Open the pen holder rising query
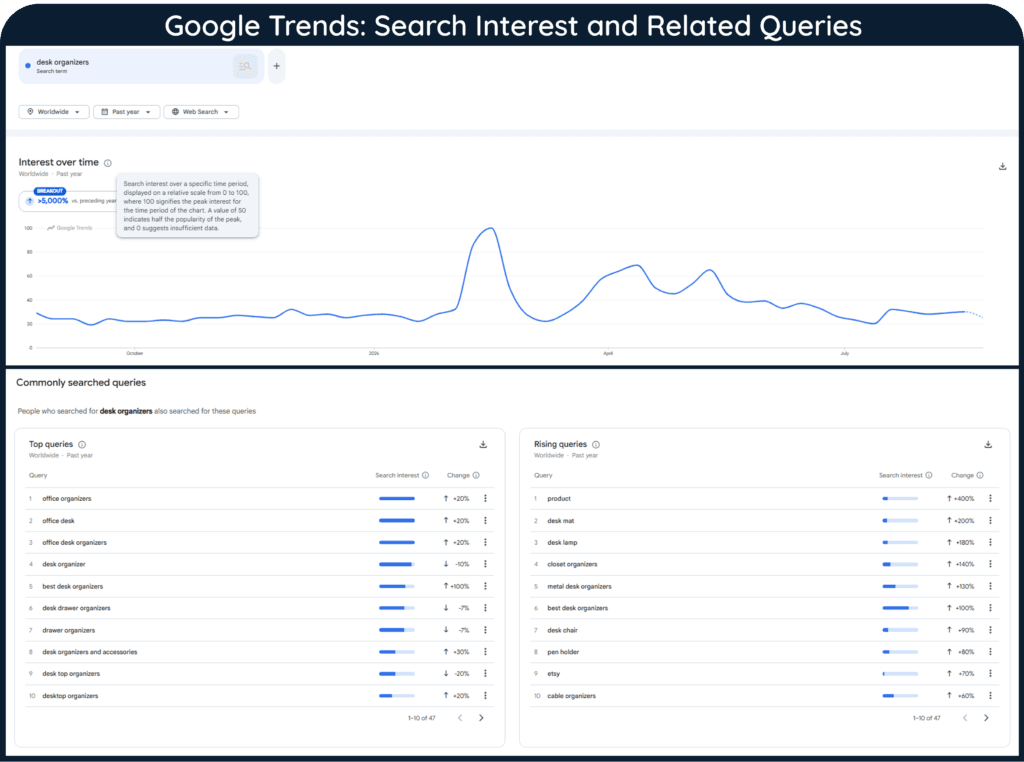 click(x=563, y=652)
